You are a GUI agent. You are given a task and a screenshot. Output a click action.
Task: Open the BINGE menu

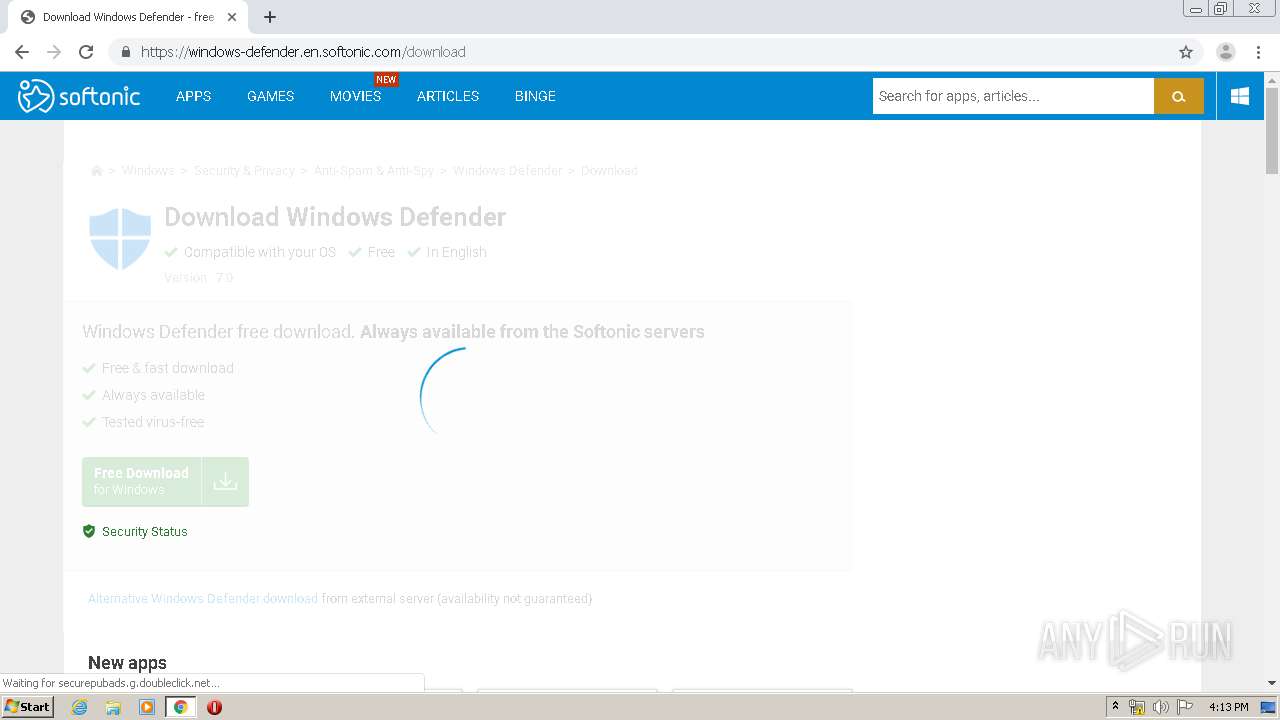tap(535, 96)
